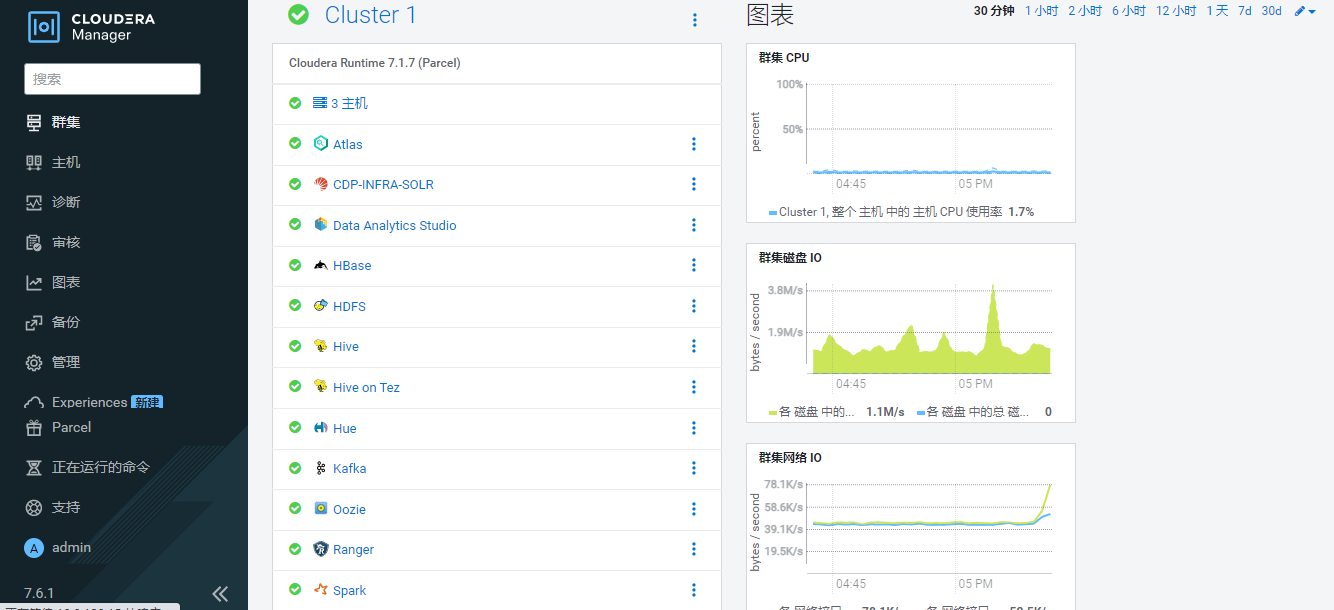
Task: Click the HDFS elephant icon
Action: click(321, 306)
